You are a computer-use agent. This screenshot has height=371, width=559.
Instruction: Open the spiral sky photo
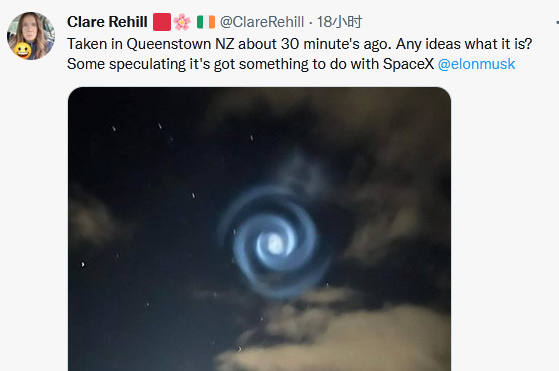[x=259, y=229]
